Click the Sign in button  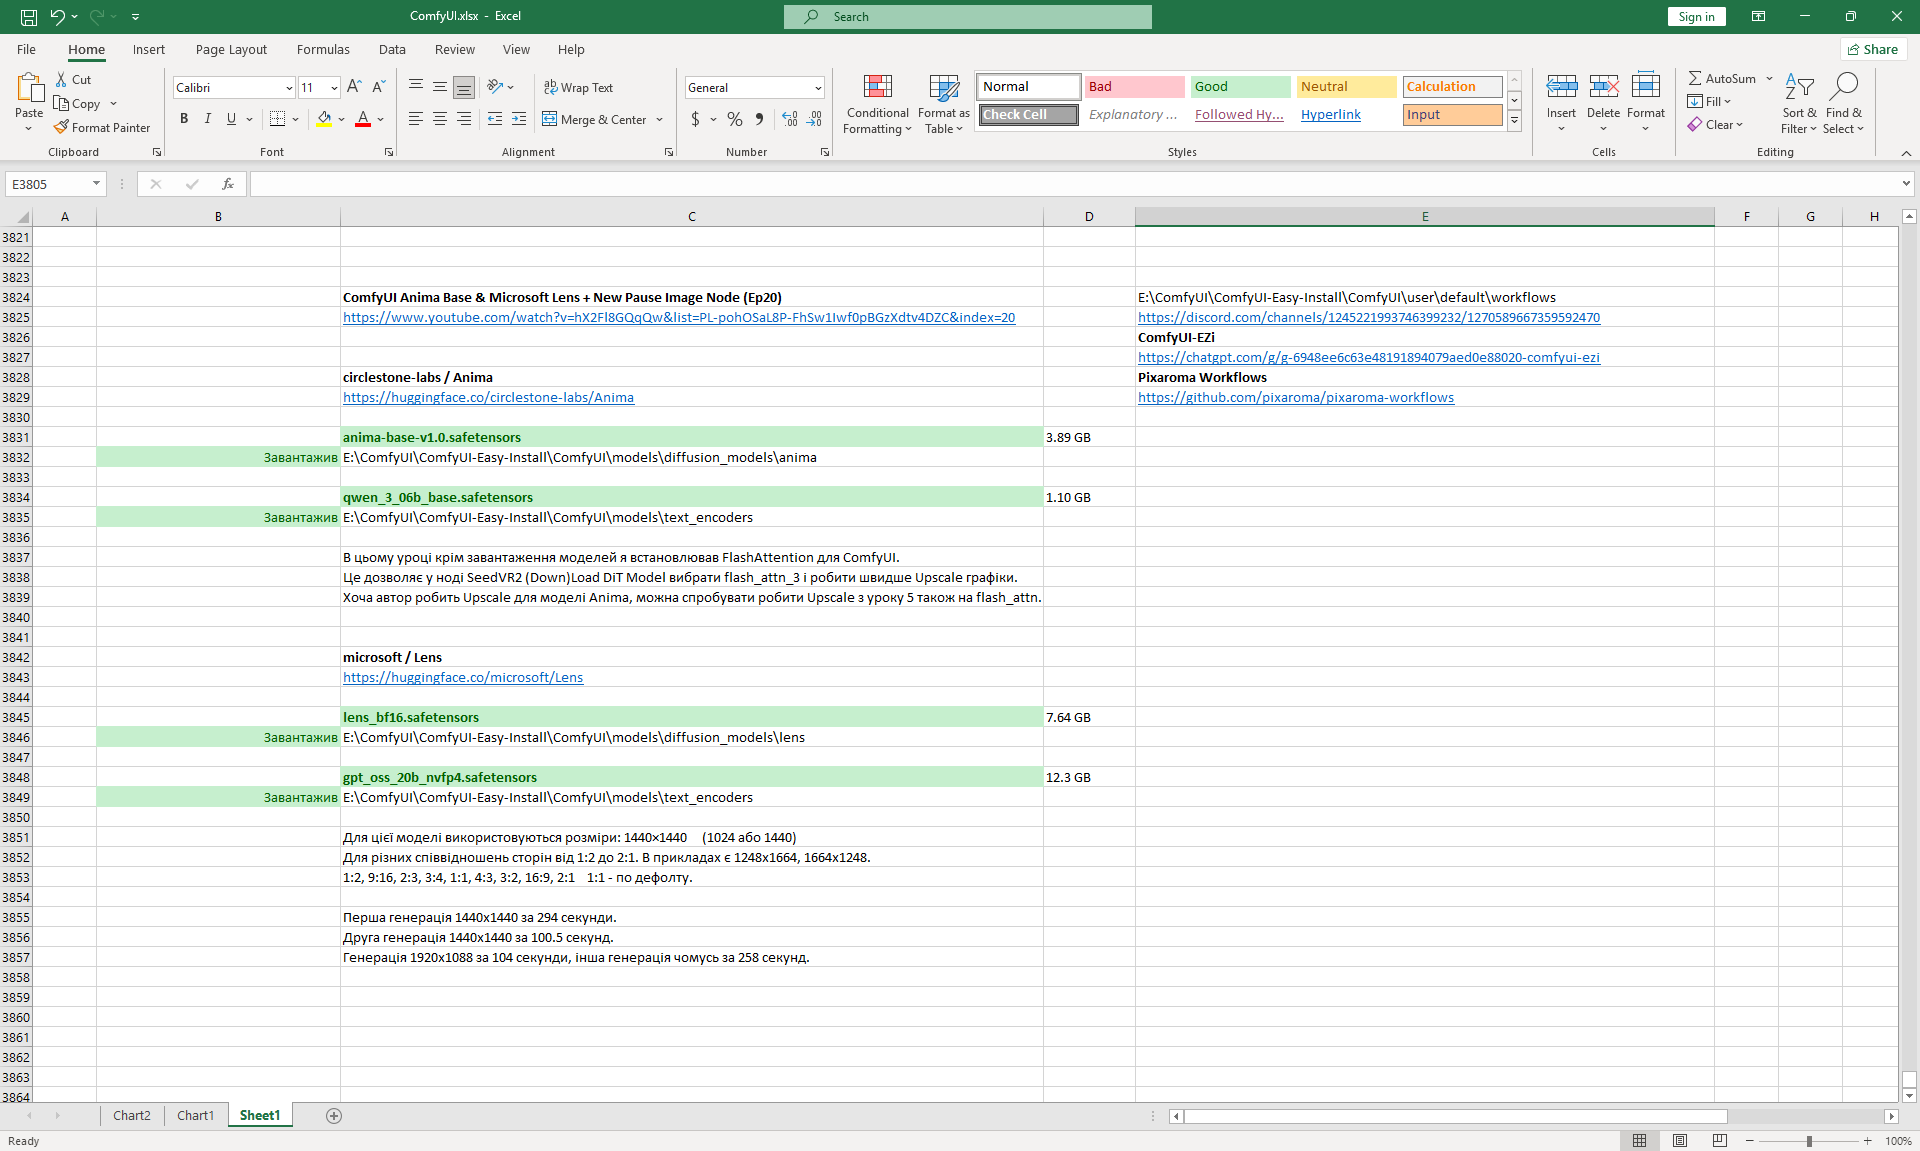(x=1696, y=16)
